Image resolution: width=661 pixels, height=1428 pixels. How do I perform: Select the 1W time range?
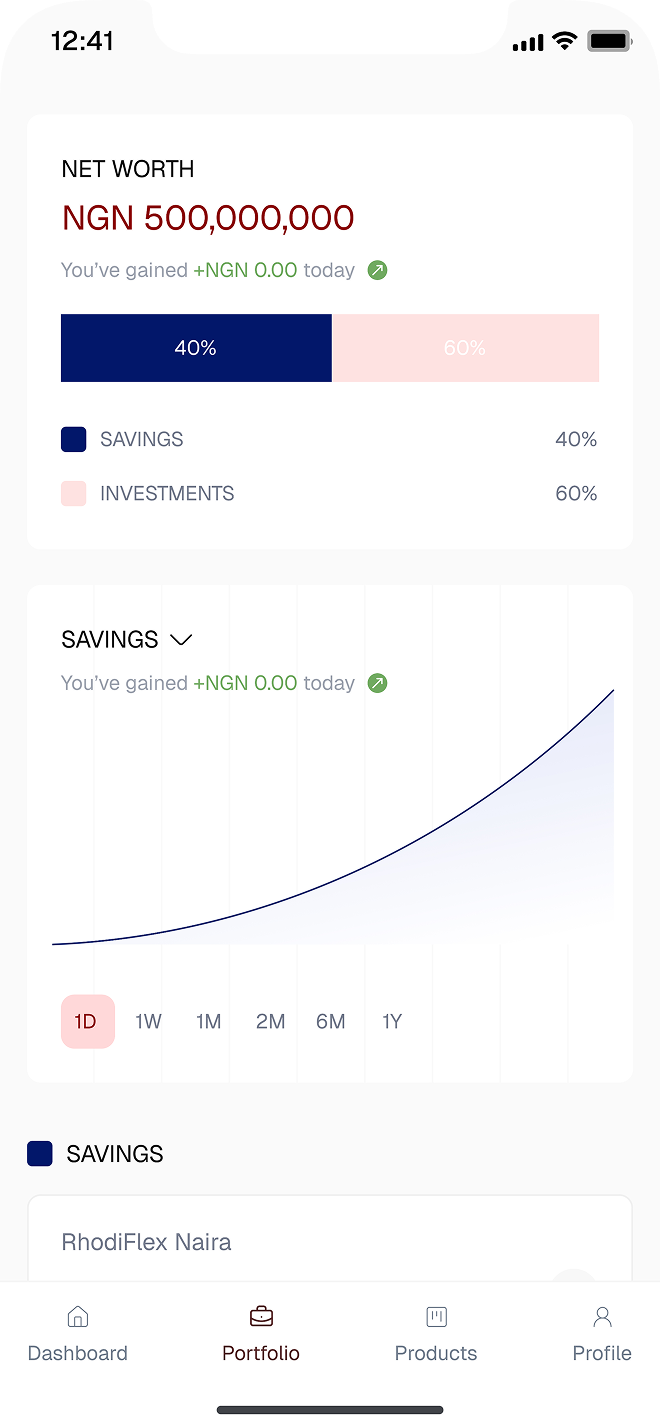point(148,1021)
